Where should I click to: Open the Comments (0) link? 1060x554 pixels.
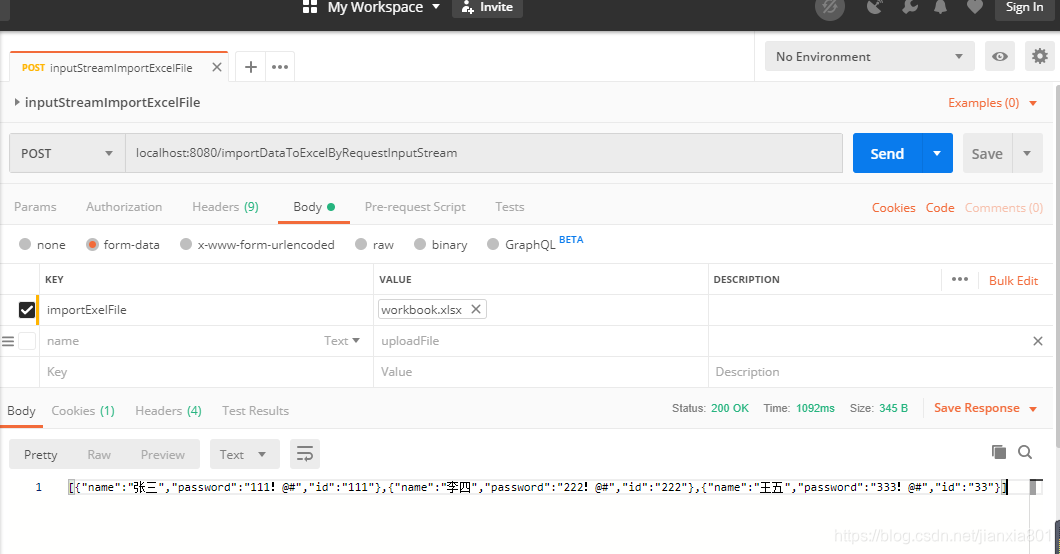pos(1003,207)
